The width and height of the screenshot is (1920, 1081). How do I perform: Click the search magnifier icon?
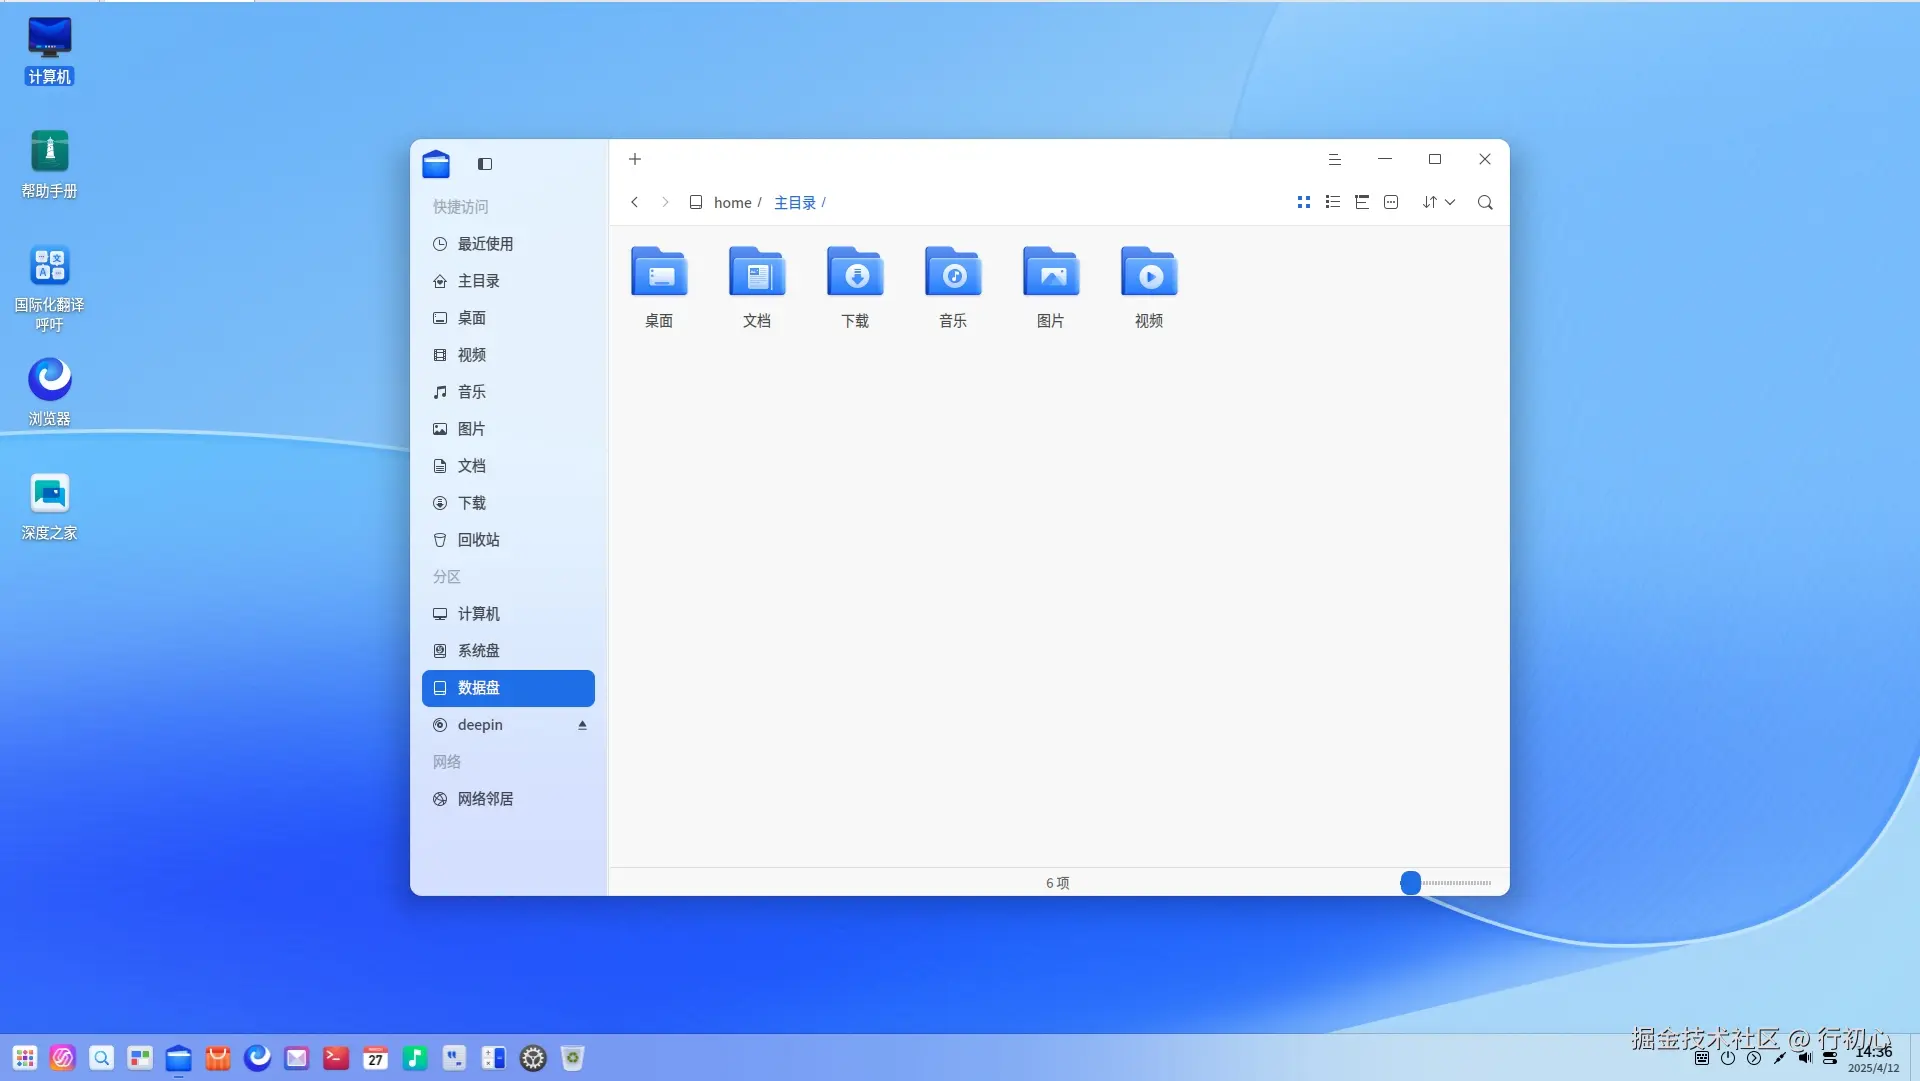tap(1485, 202)
